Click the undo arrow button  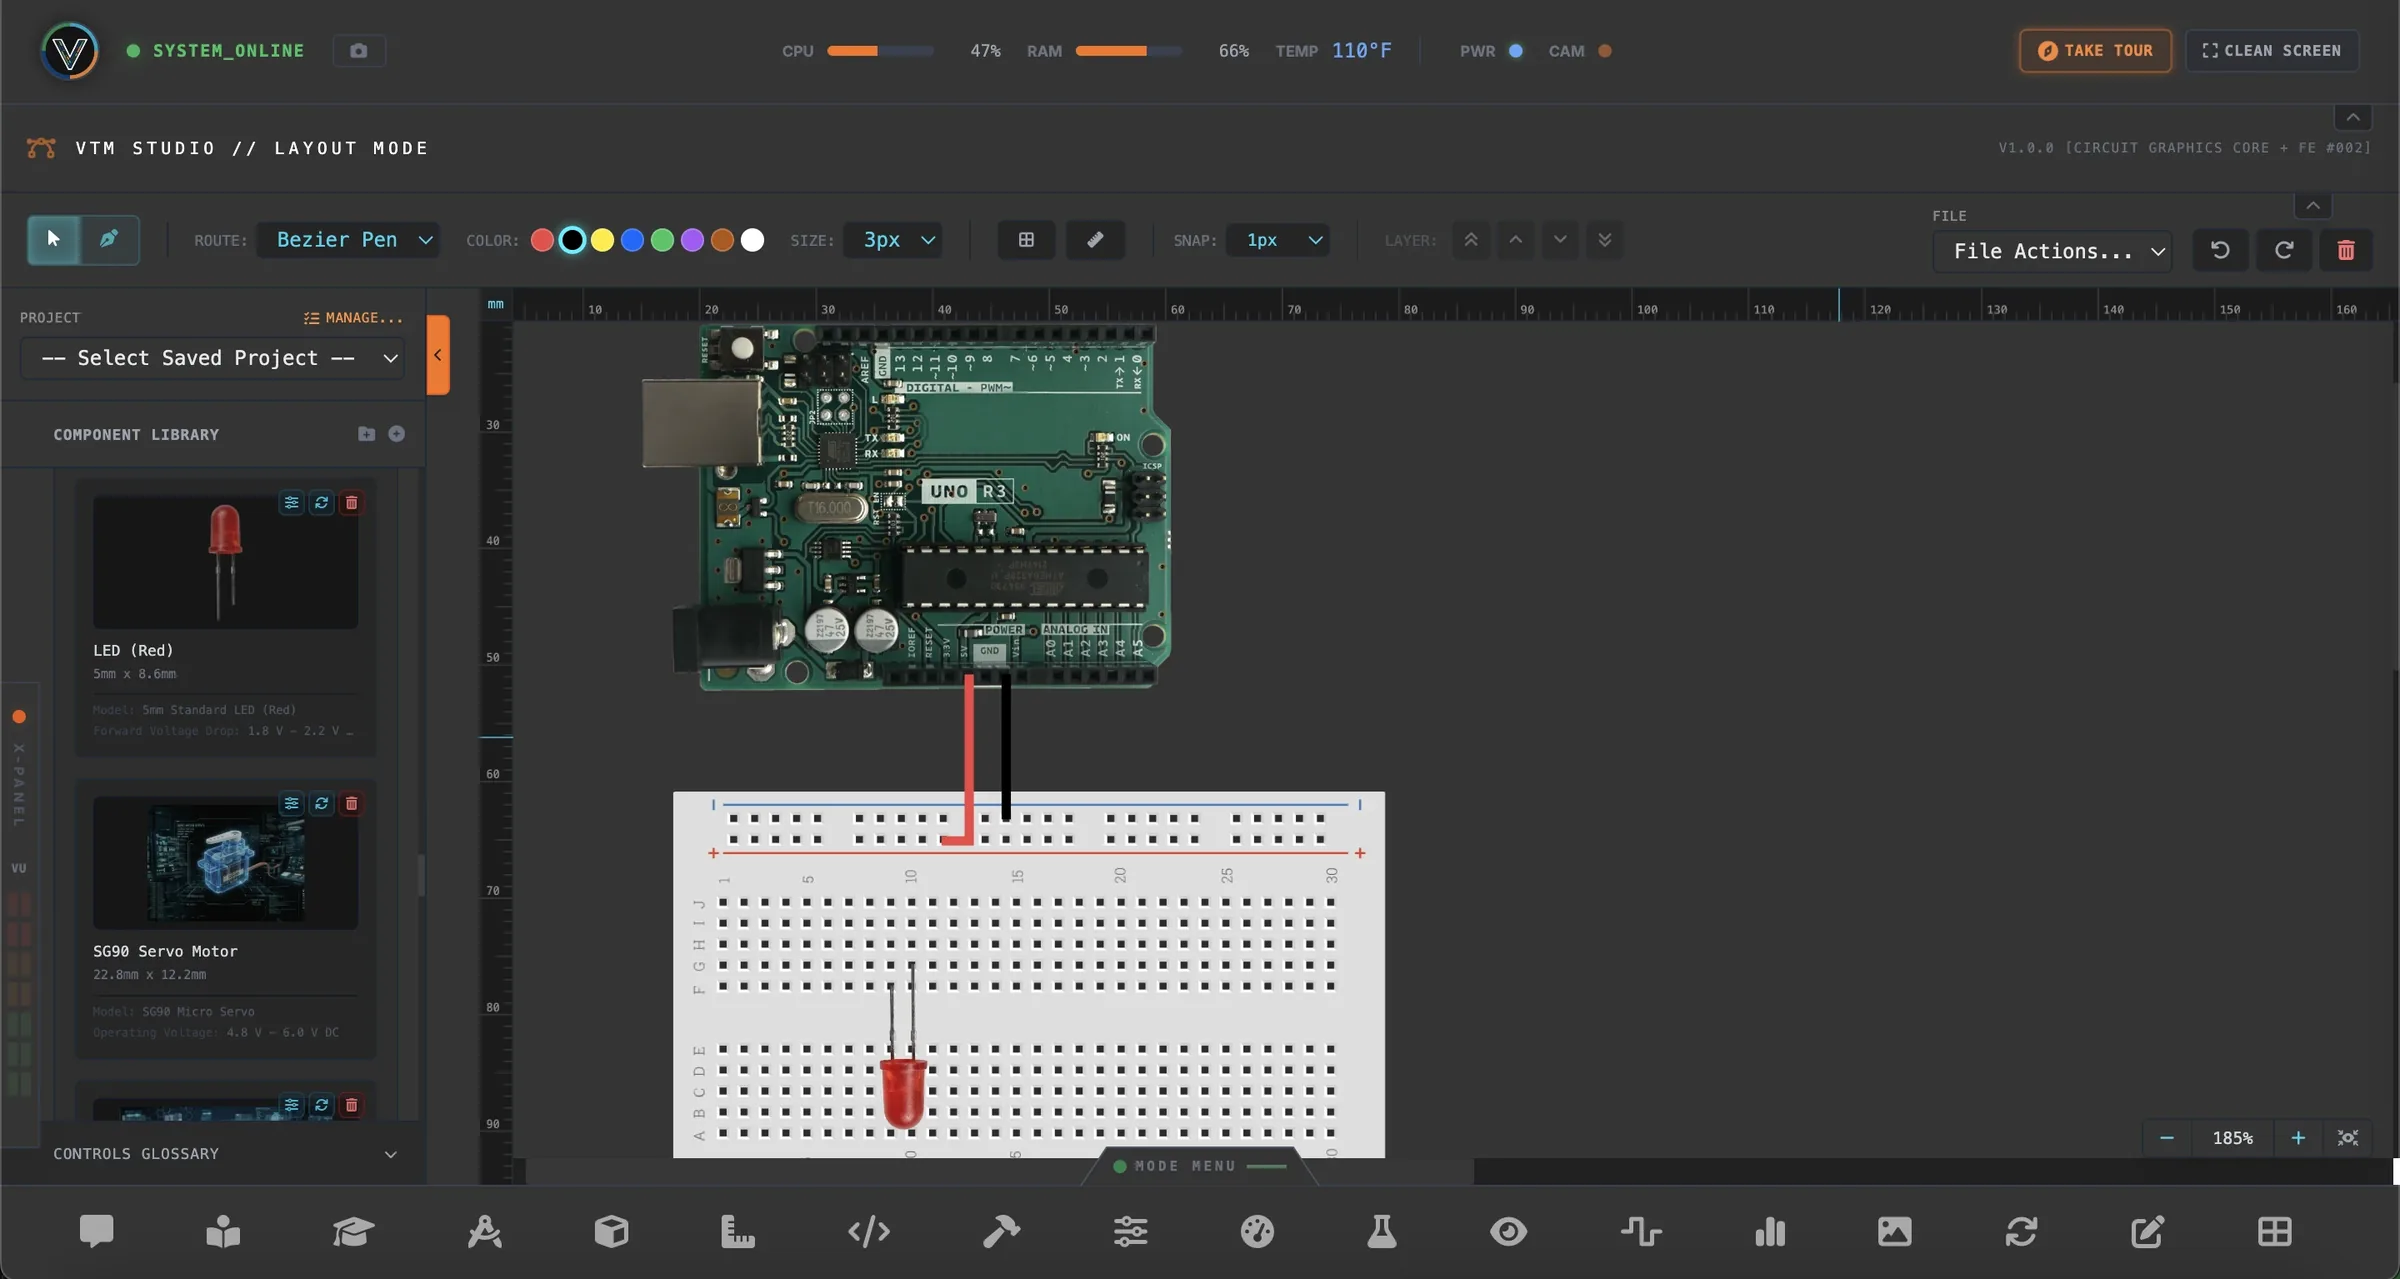(2220, 250)
